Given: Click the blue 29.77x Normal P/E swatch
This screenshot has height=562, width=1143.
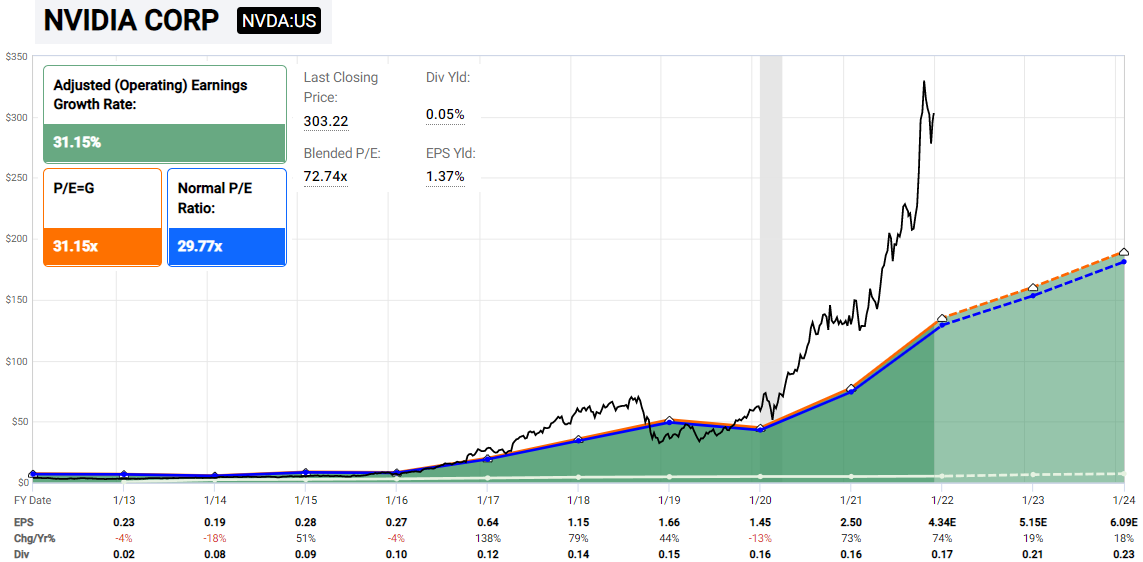Looking at the screenshot, I should click(x=227, y=246).
